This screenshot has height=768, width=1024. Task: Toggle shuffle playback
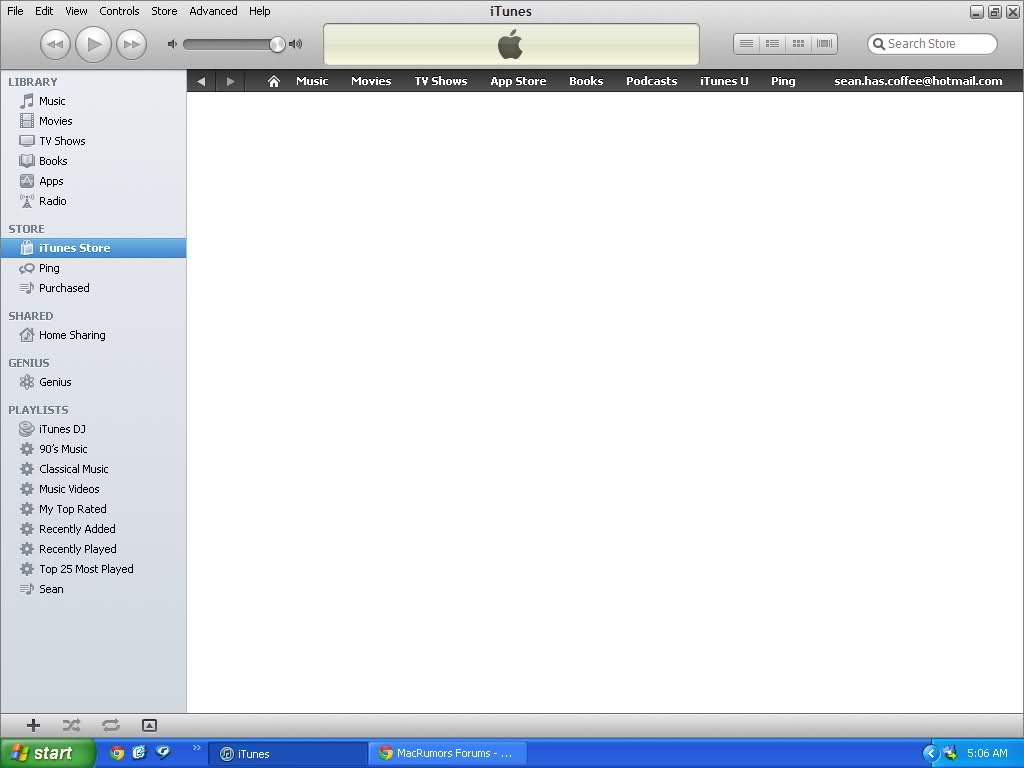click(x=71, y=725)
